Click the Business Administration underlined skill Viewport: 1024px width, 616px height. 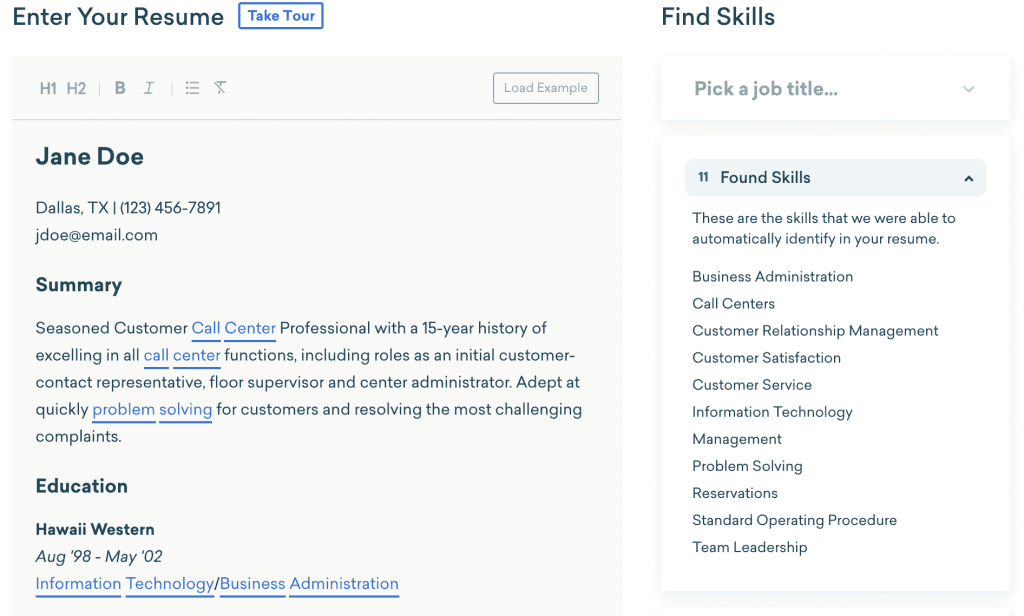309,583
